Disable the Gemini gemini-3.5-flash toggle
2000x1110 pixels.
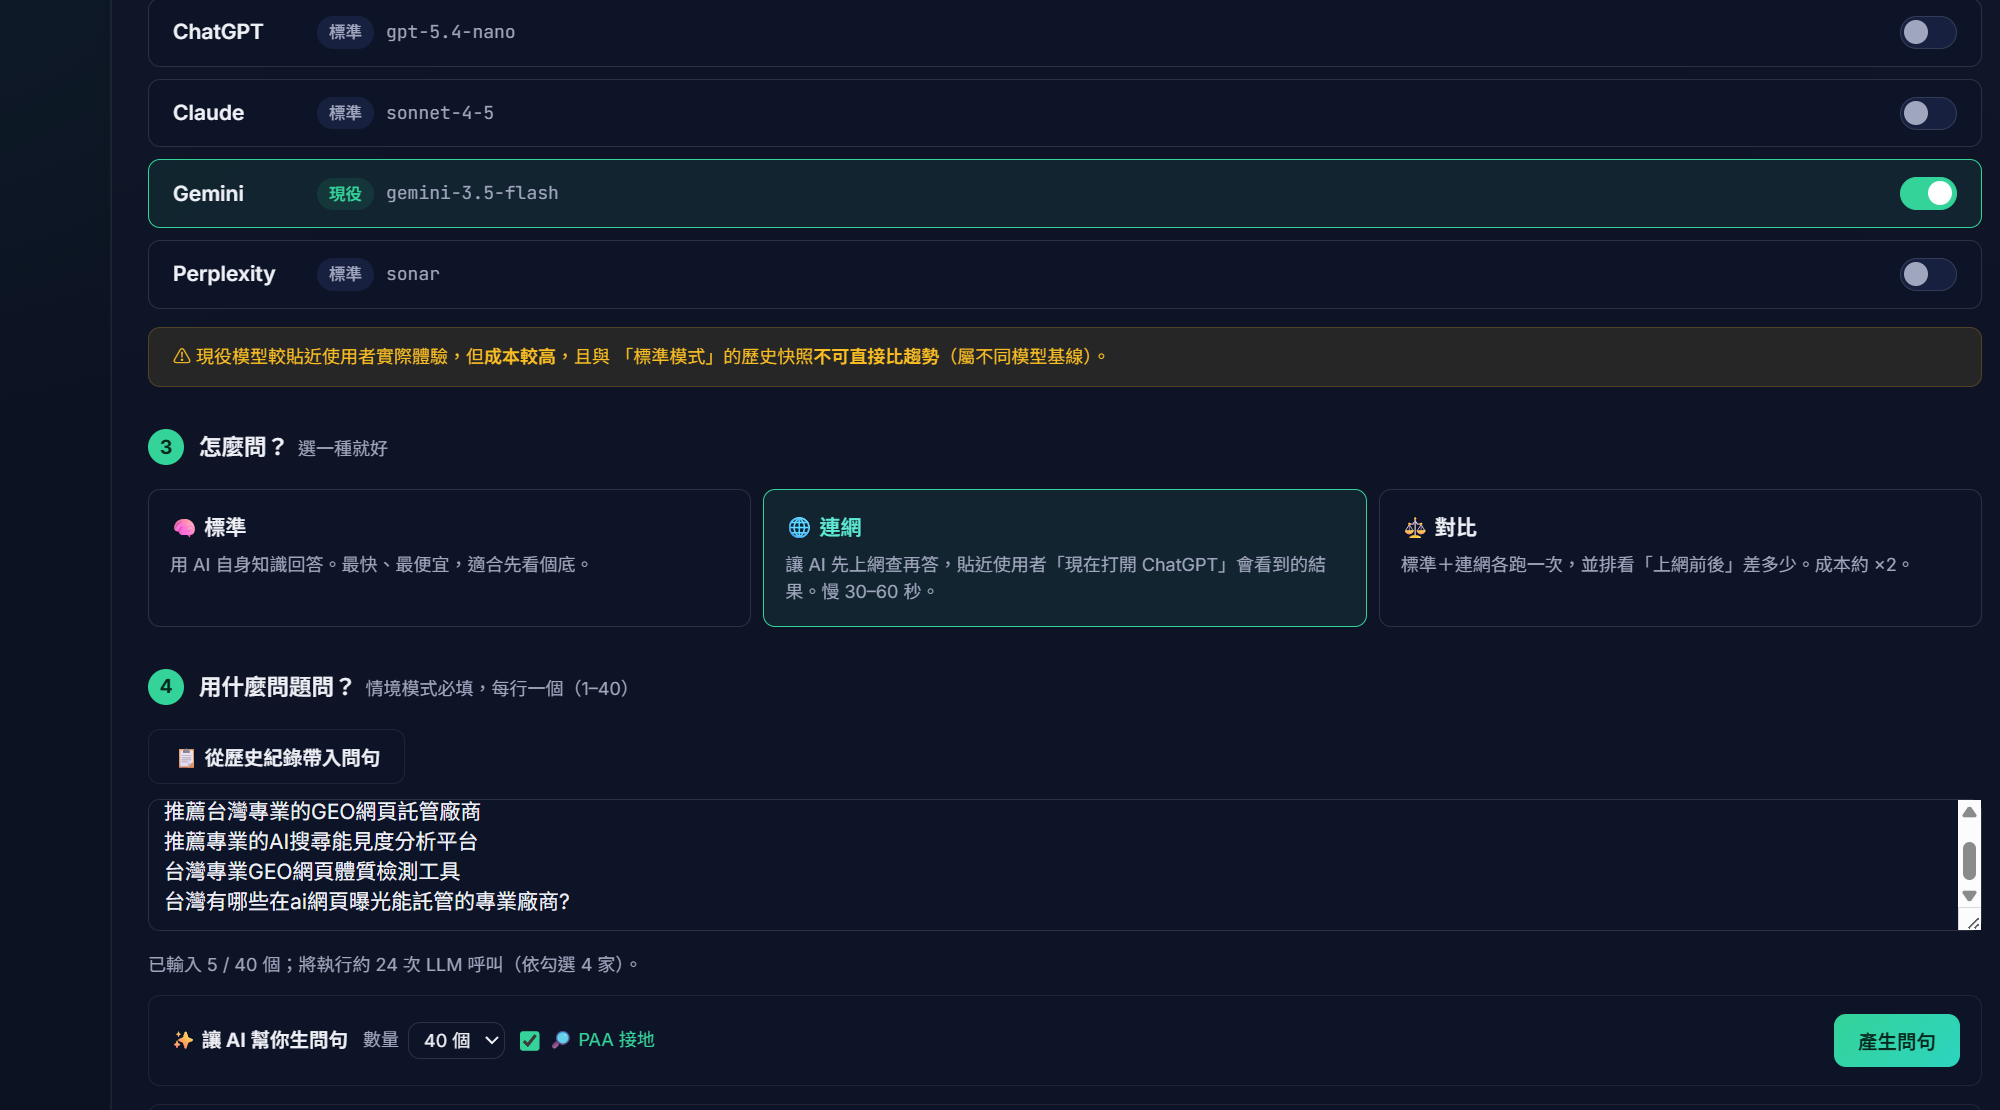click(x=1927, y=193)
